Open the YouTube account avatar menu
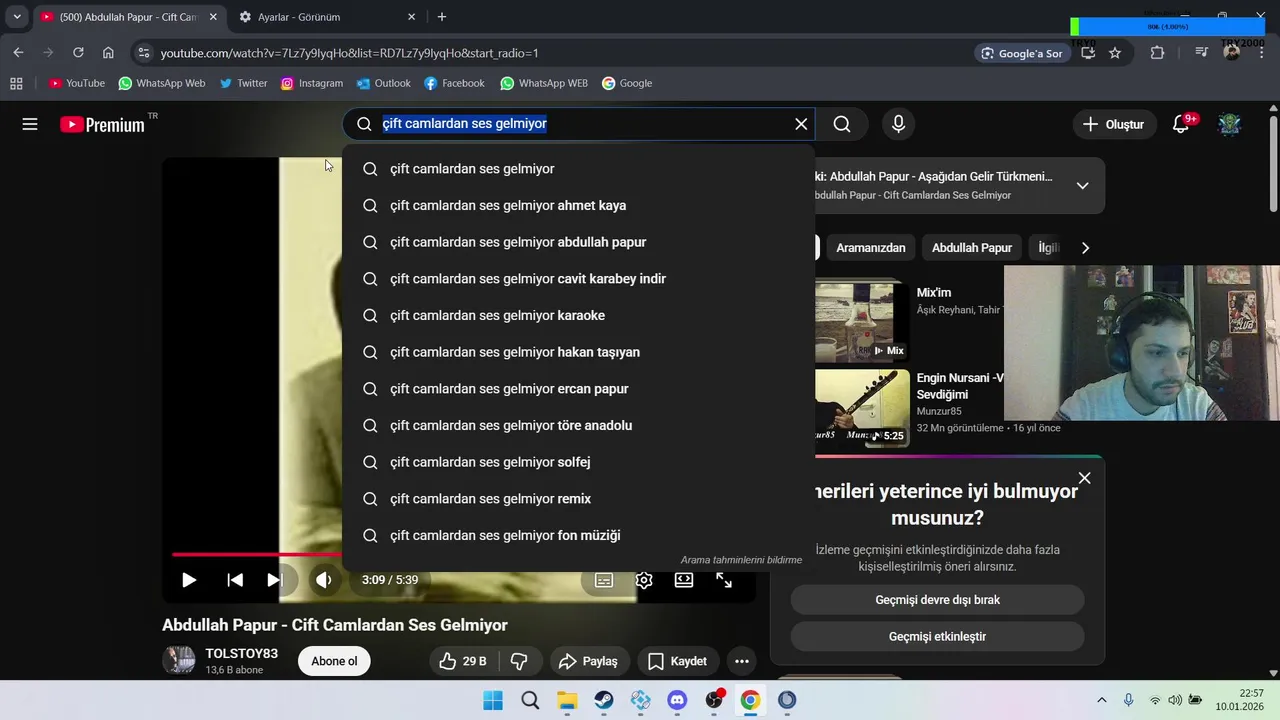The image size is (1280, 720). 1229,124
